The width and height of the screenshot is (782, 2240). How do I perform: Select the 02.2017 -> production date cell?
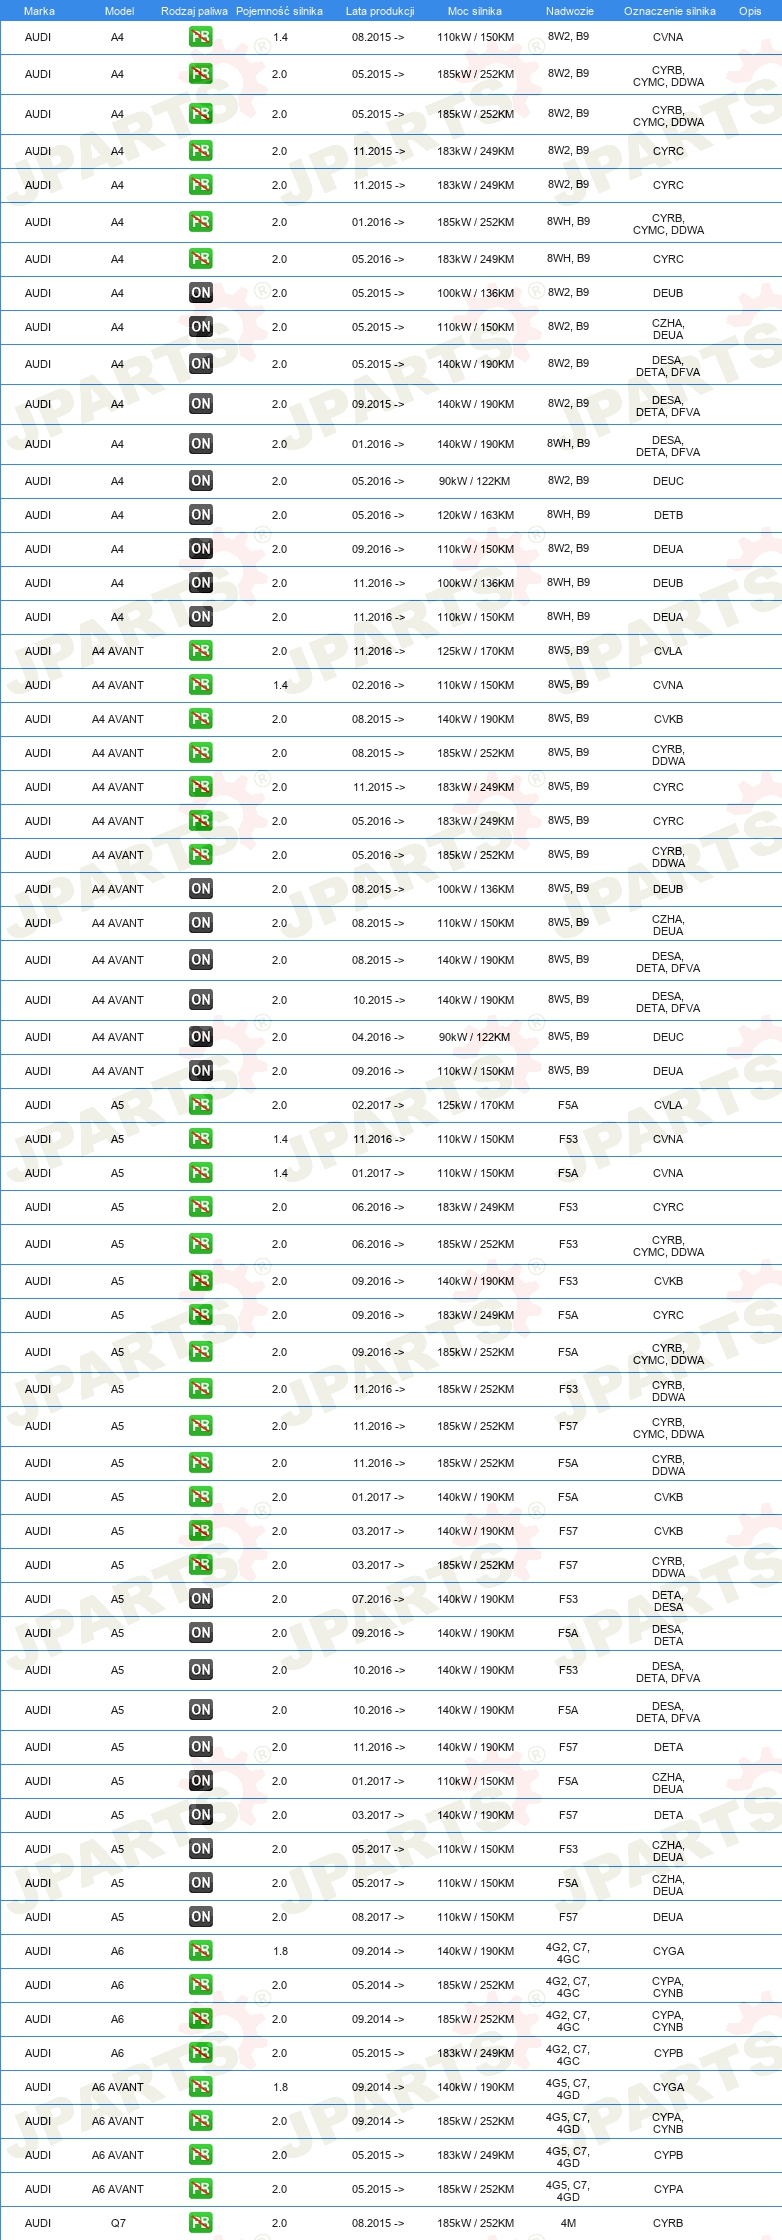378,1105
